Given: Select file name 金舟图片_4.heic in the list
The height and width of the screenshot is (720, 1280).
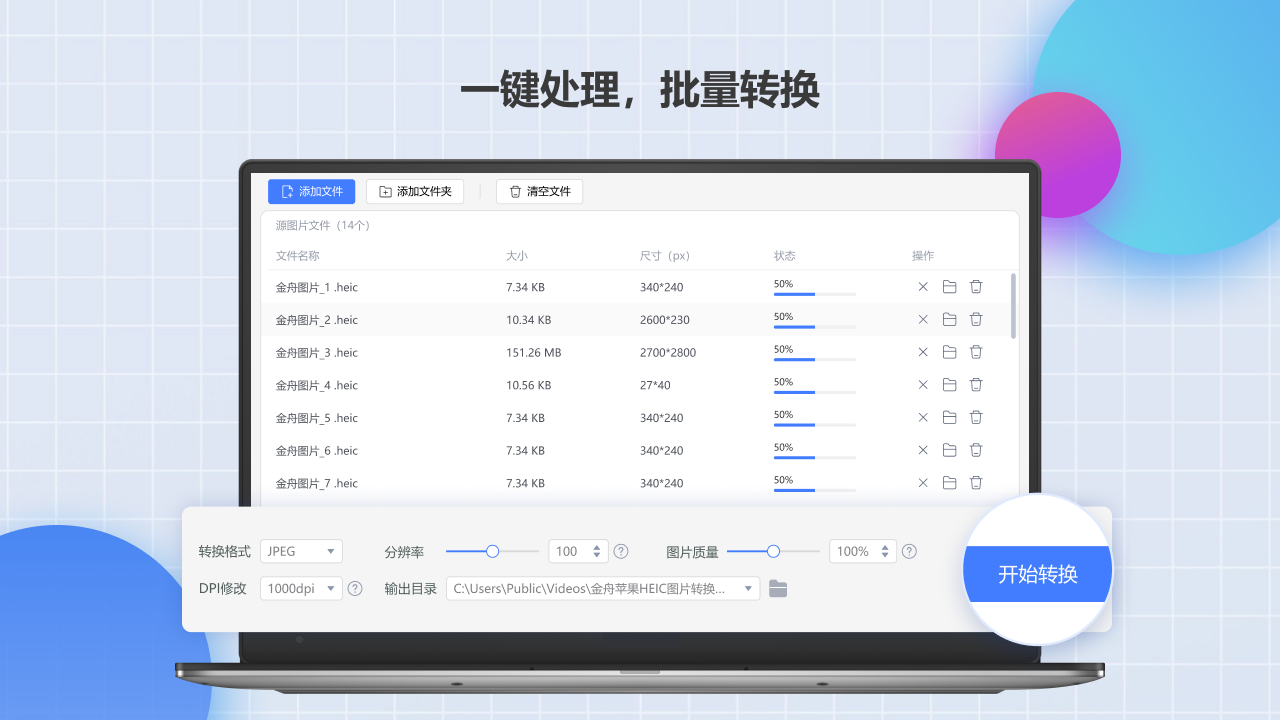Looking at the screenshot, I should point(316,385).
